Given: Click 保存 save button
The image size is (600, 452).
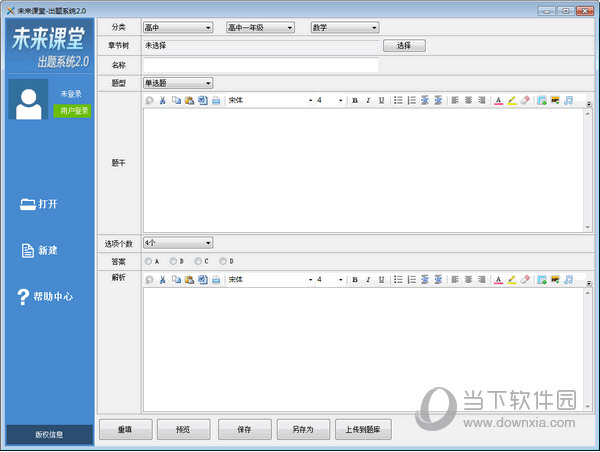Looking at the screenshot, I should [x=245, y=429].
